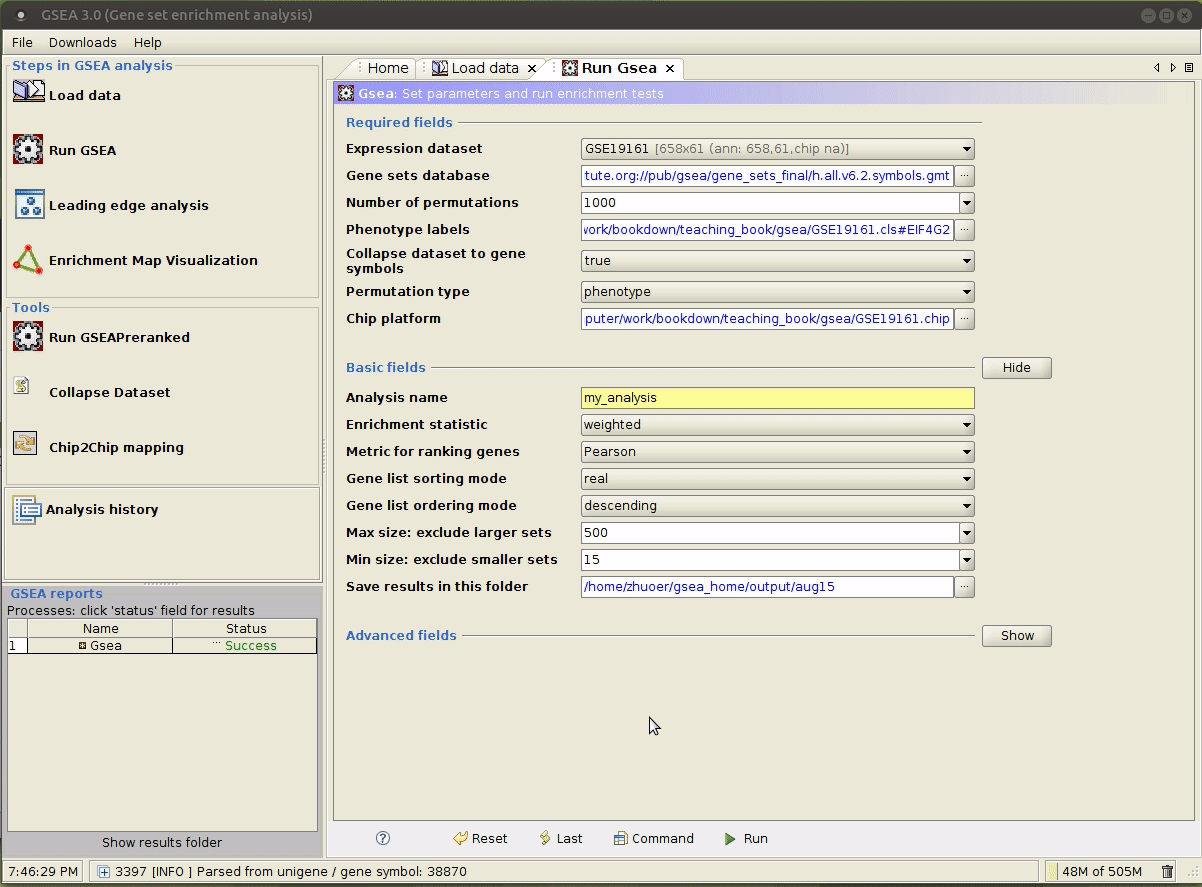Open Metric for ranking genes dropdown
The width and height of the screenshot is (1202, 887).
tap(966, 452)
